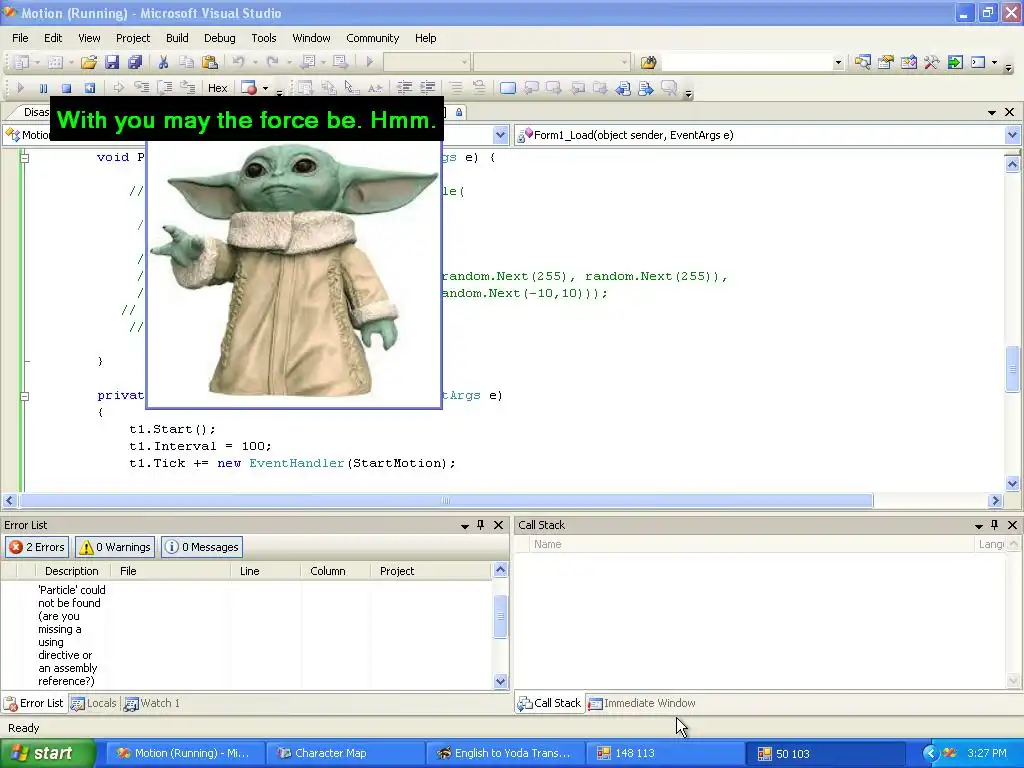Click the Start Page green arrow icon

[x=955, y=62]
